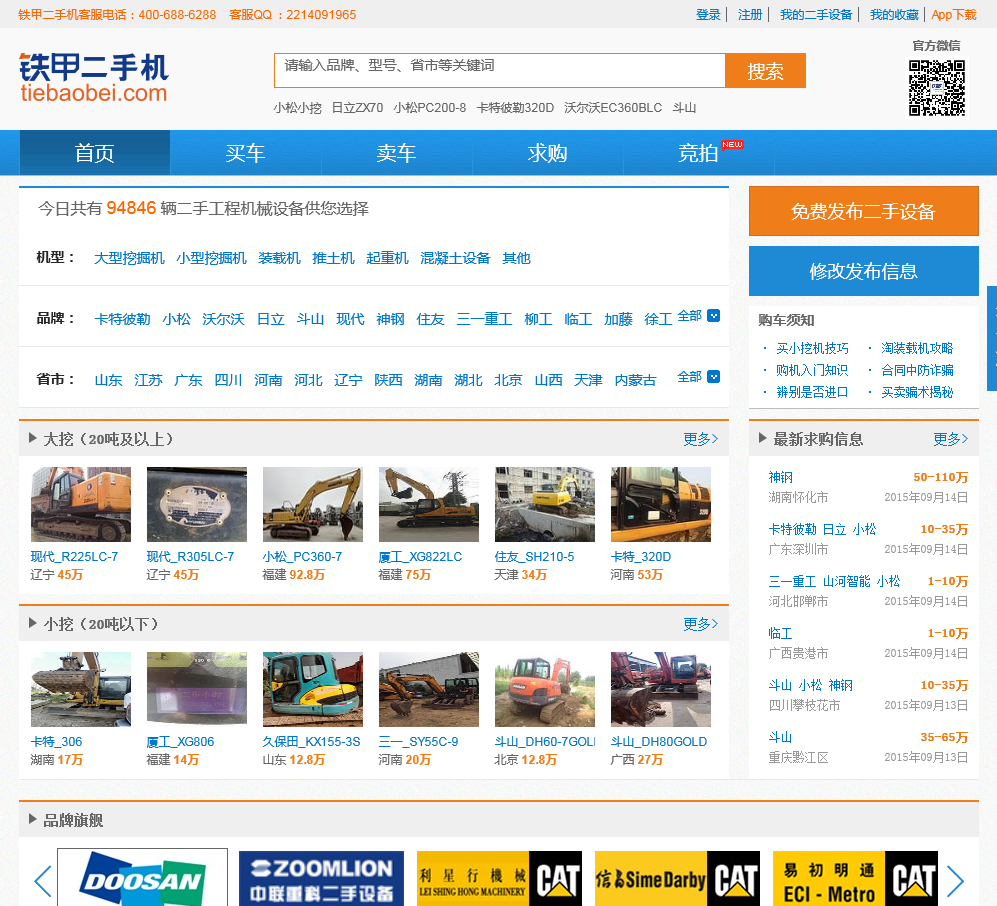View more large excavators via 更多

point(701,439)
